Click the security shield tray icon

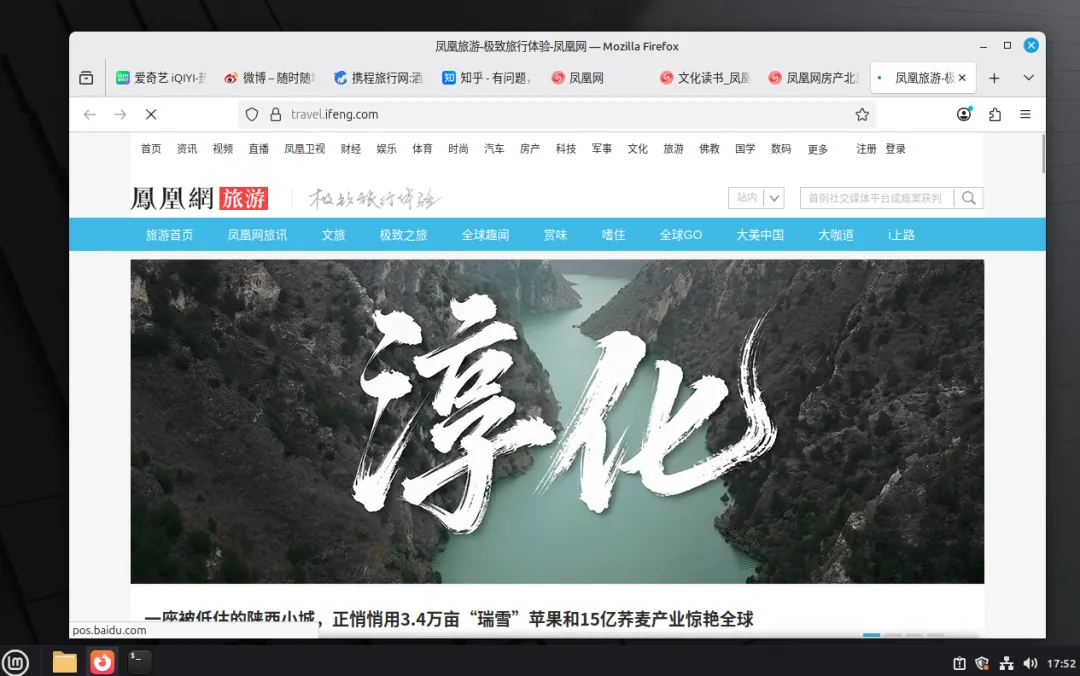(982, 663)
